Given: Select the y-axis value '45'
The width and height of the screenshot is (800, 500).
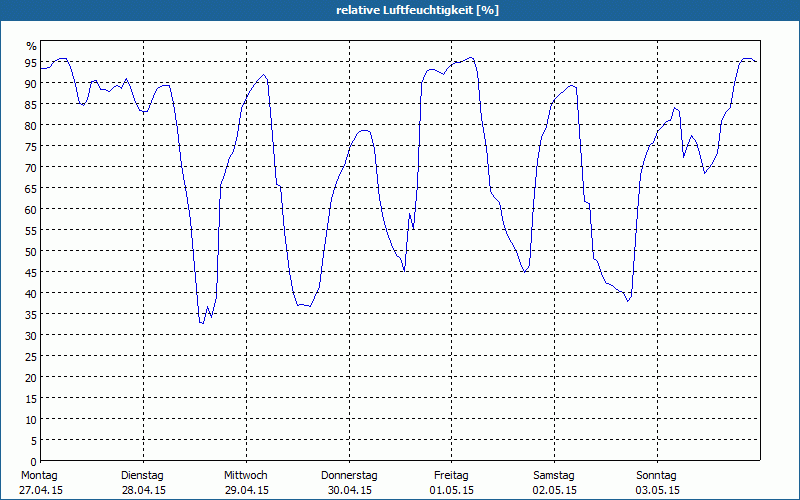Looking at the screenshot, I should (31, 272).
